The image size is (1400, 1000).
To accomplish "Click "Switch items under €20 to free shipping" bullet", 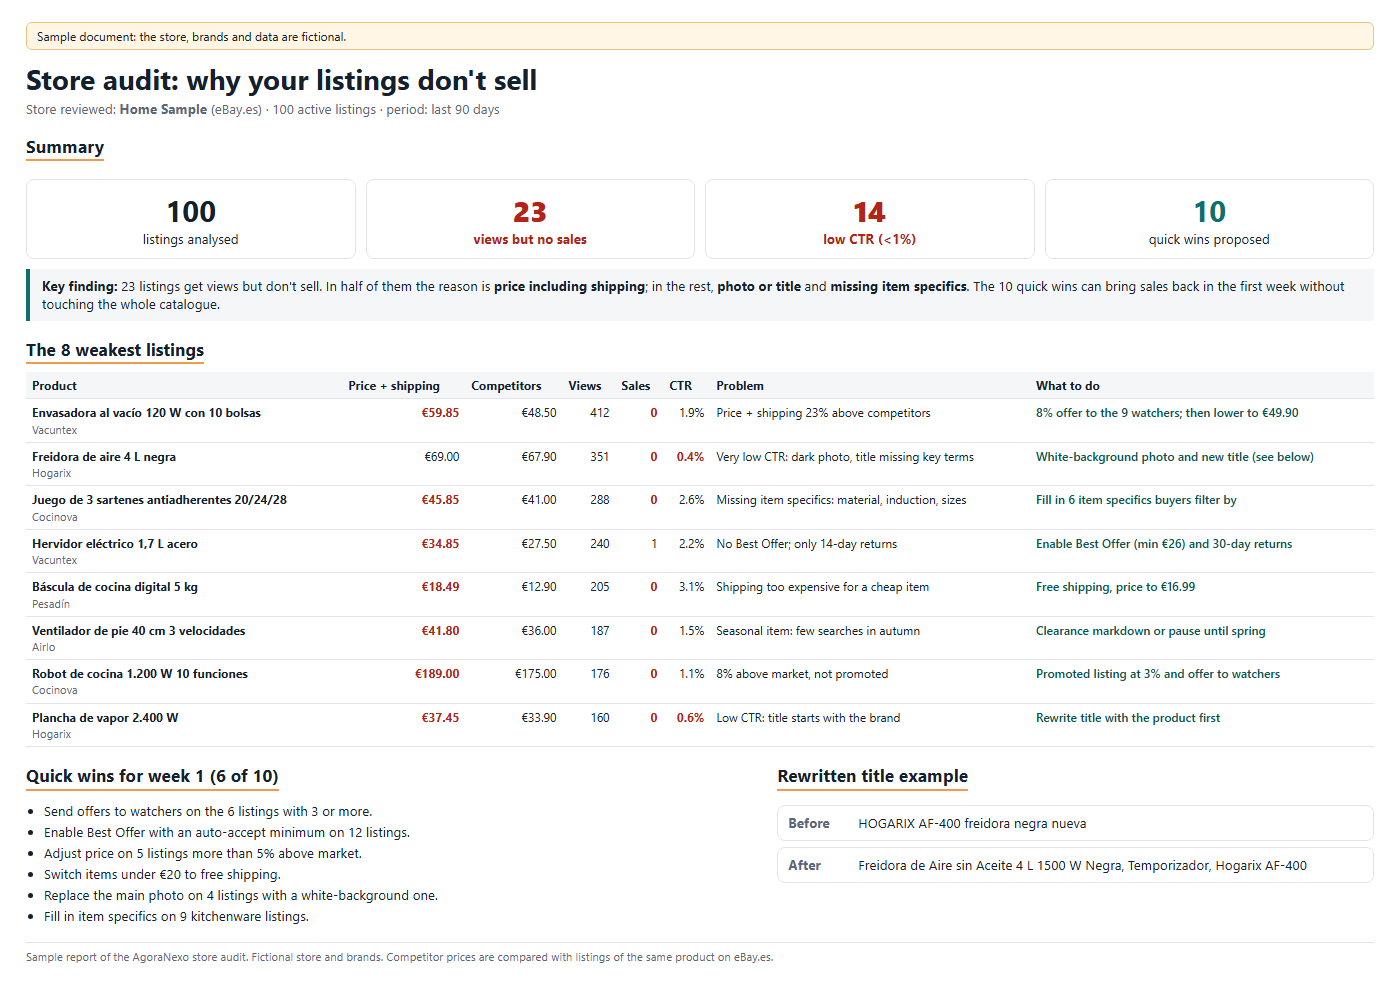I will click(162, 875).
